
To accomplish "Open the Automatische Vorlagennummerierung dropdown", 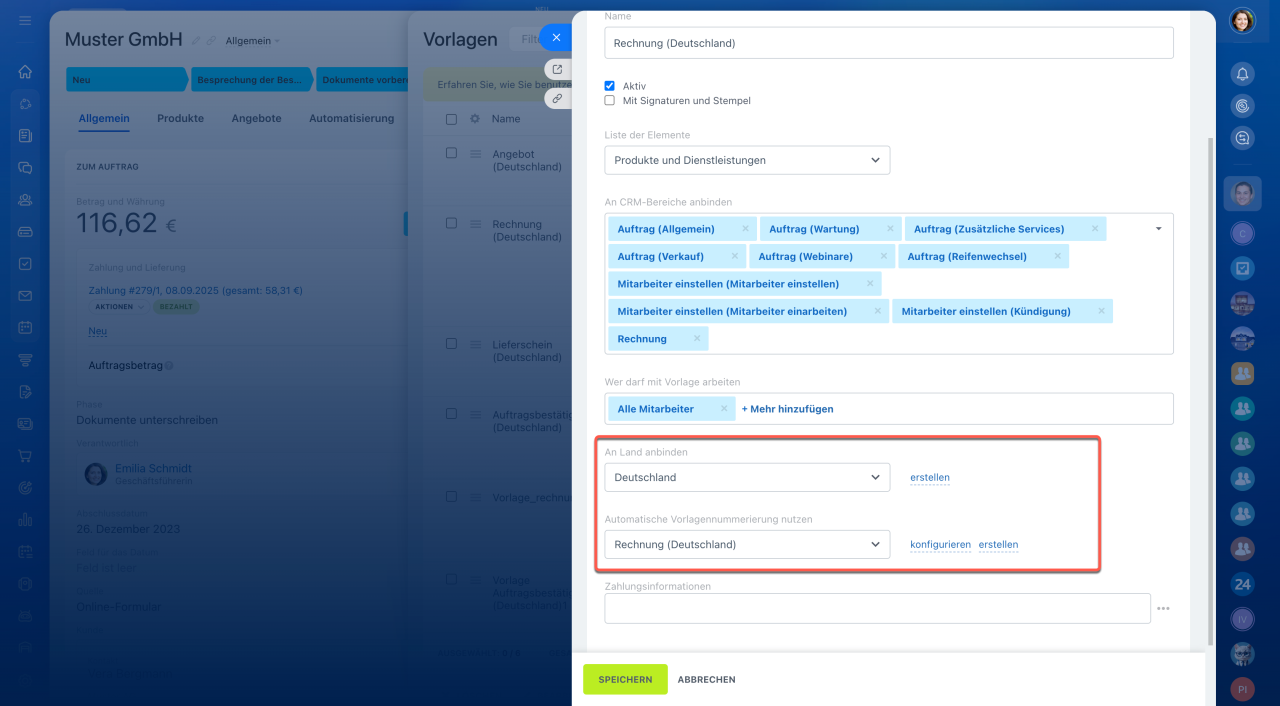I will tap(747, 545).
